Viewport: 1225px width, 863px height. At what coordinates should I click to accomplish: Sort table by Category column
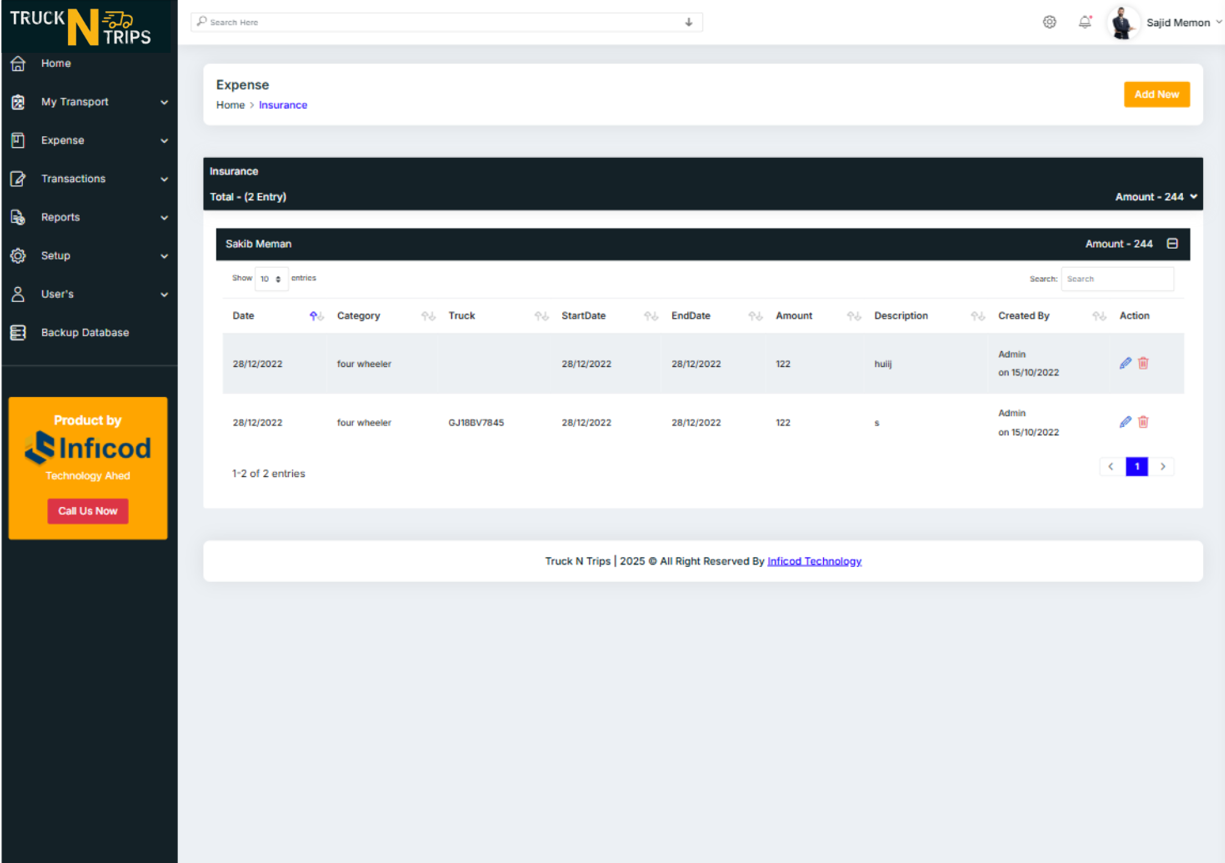(x=428, y=316)
